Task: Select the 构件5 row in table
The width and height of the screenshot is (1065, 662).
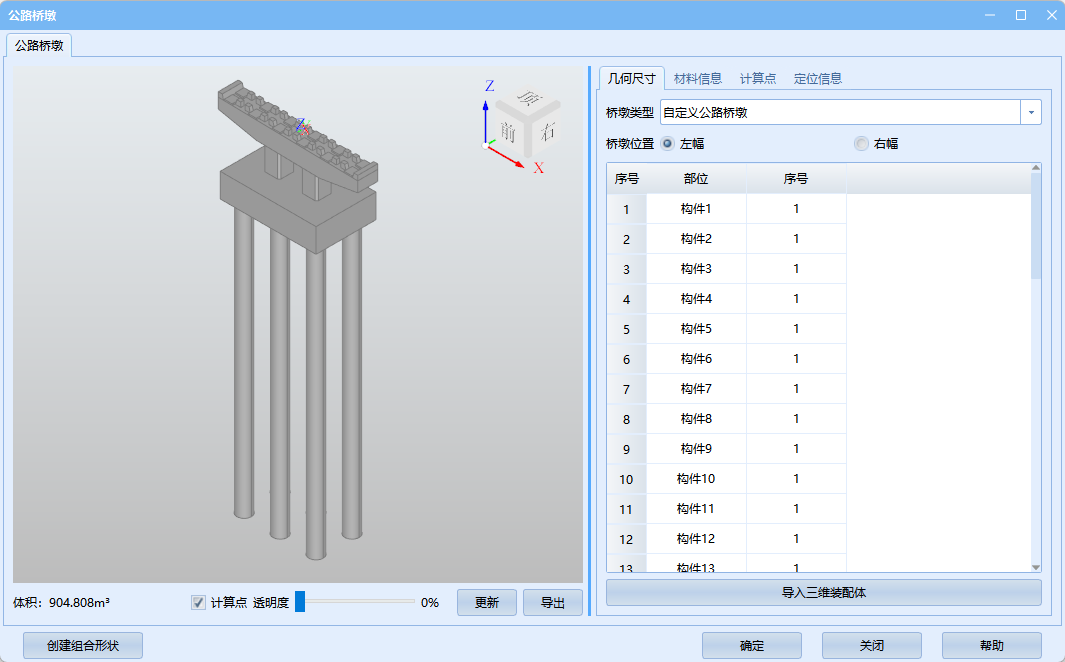Action: pos(695,329)
